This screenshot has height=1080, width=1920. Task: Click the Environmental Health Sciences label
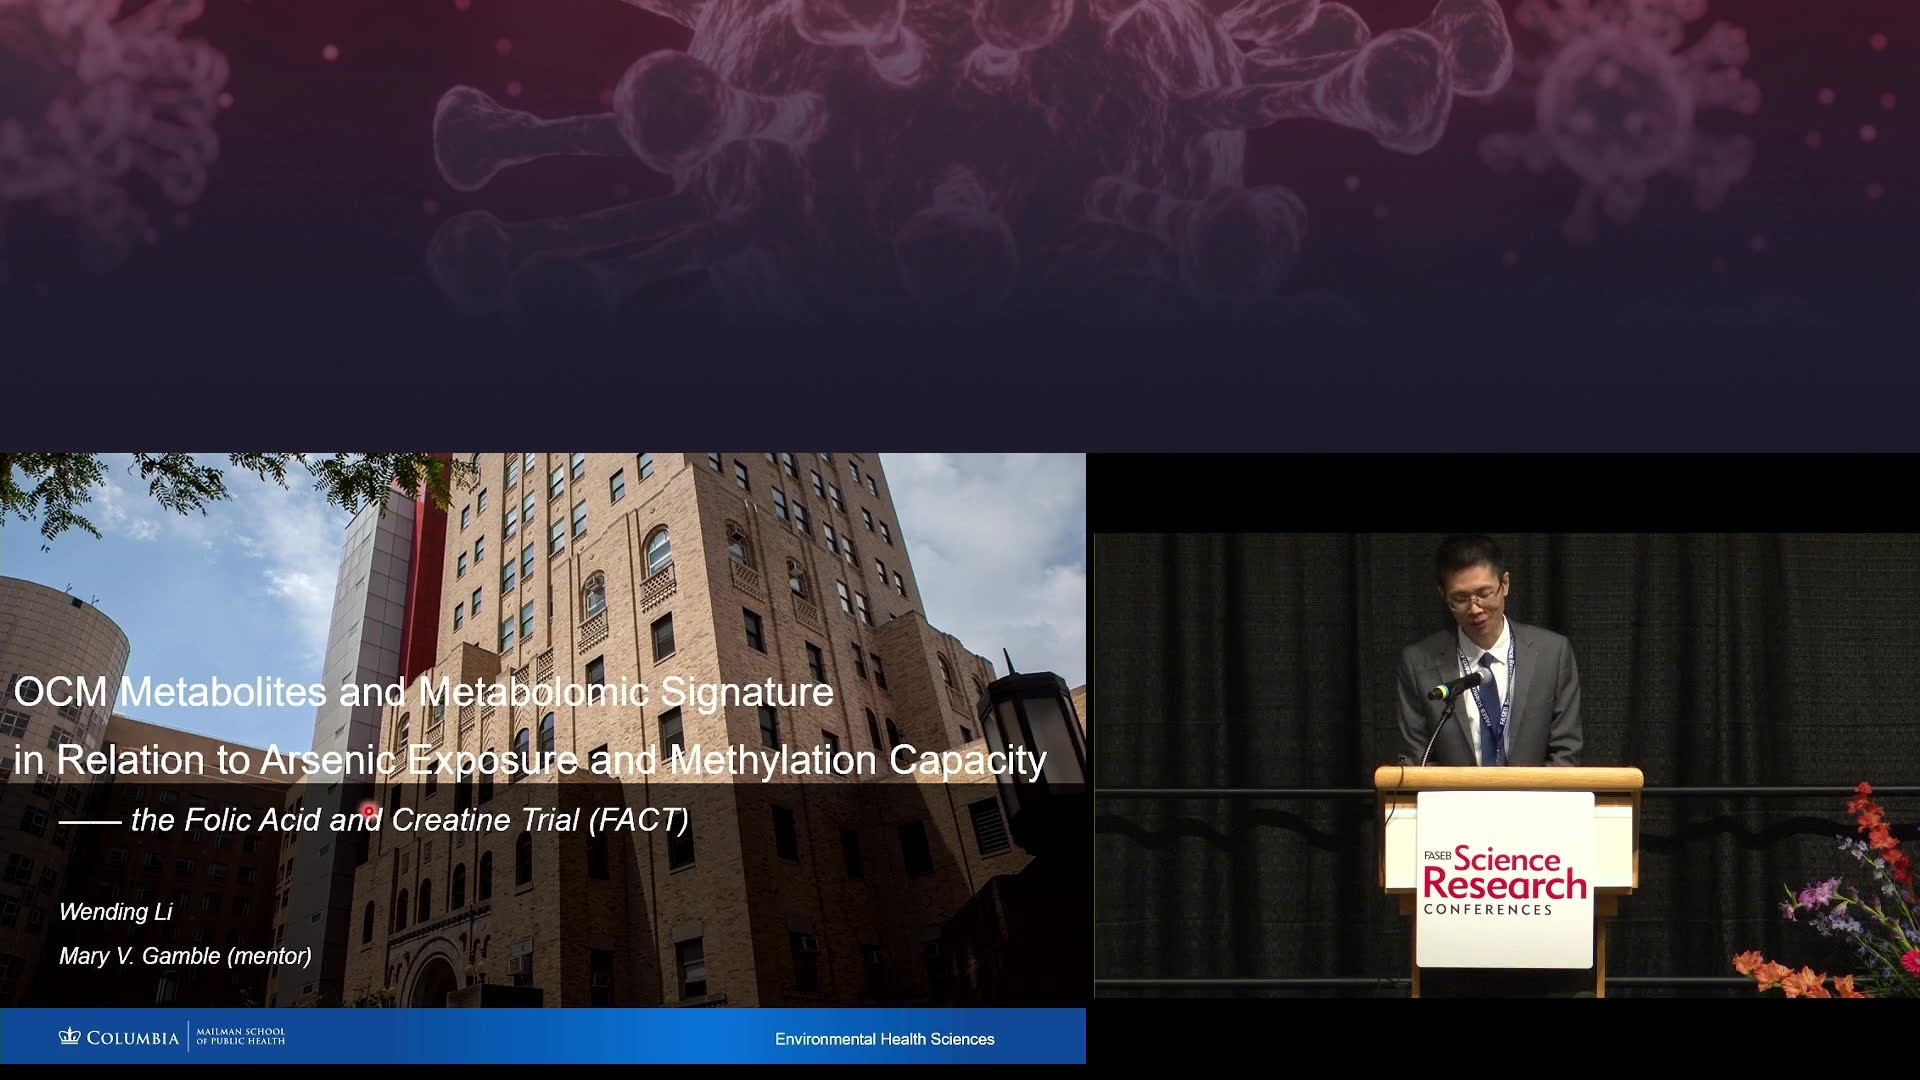pos(885,1039)
